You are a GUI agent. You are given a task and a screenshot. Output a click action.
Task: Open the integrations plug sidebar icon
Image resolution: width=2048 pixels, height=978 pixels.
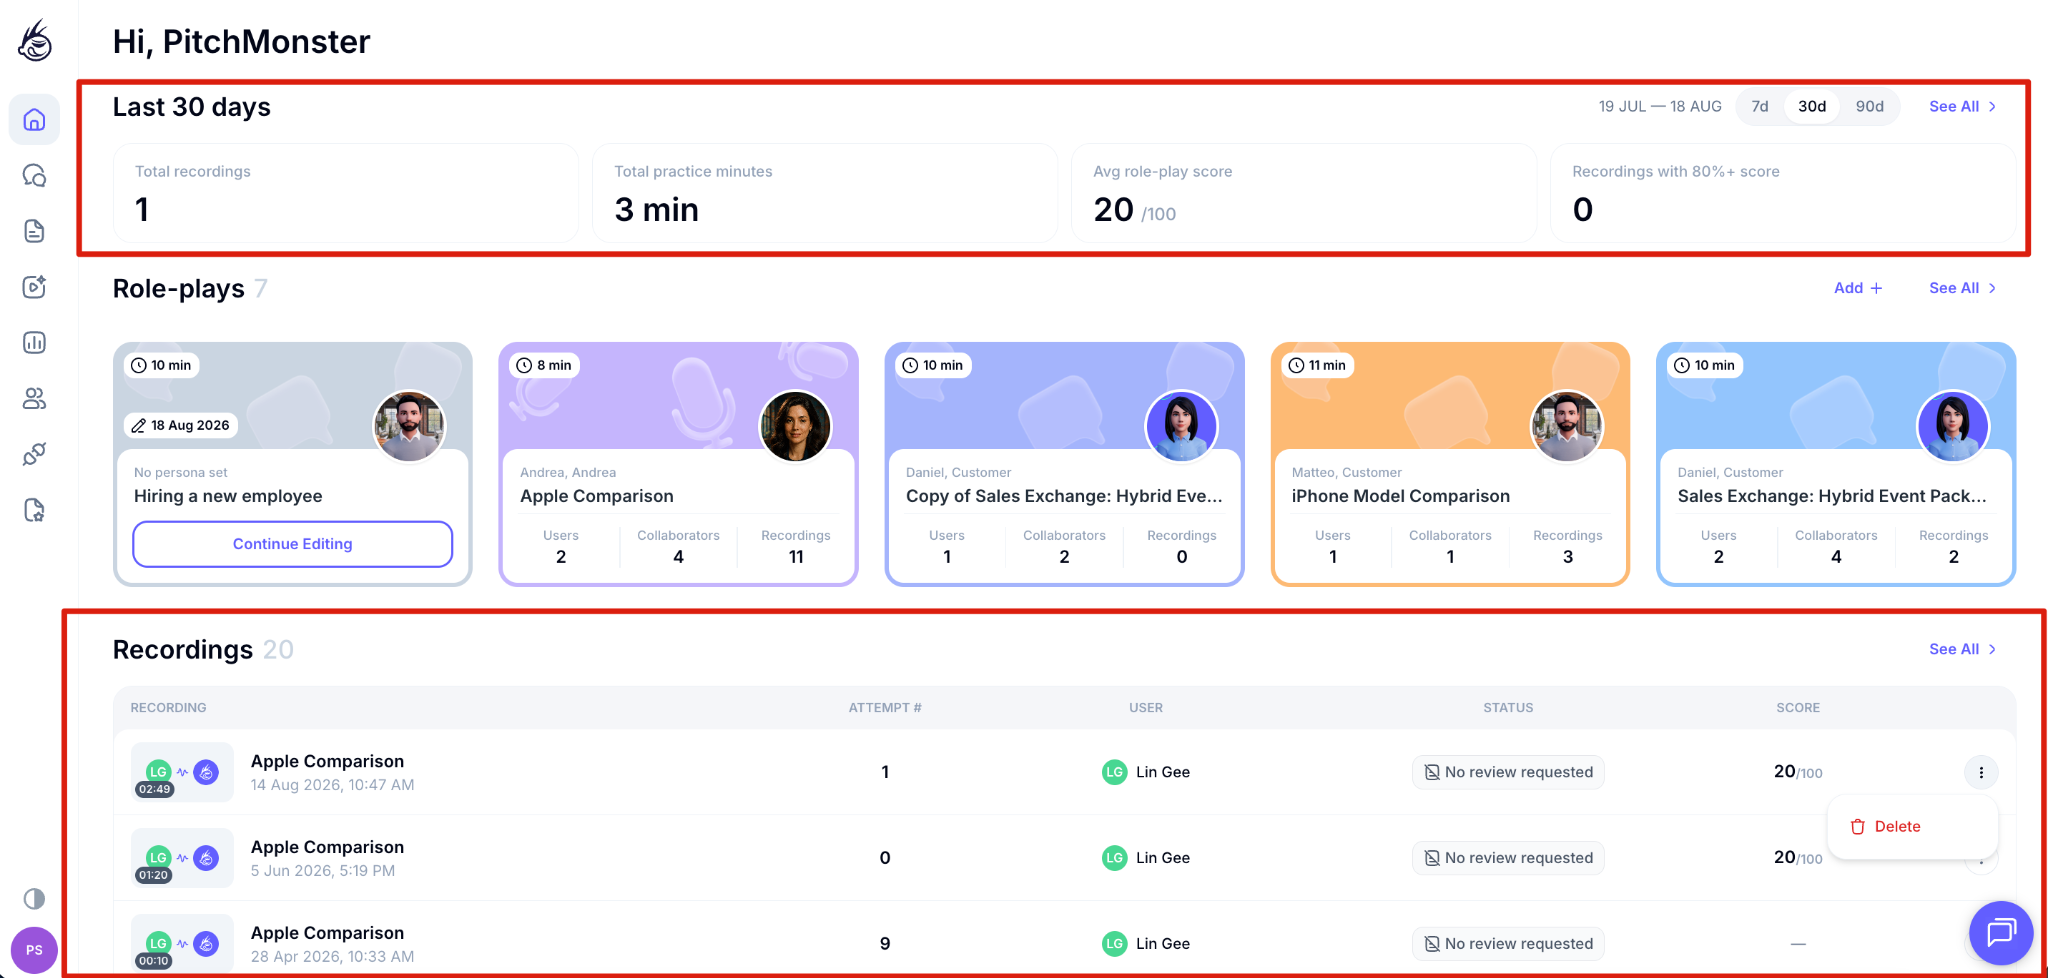34,454
